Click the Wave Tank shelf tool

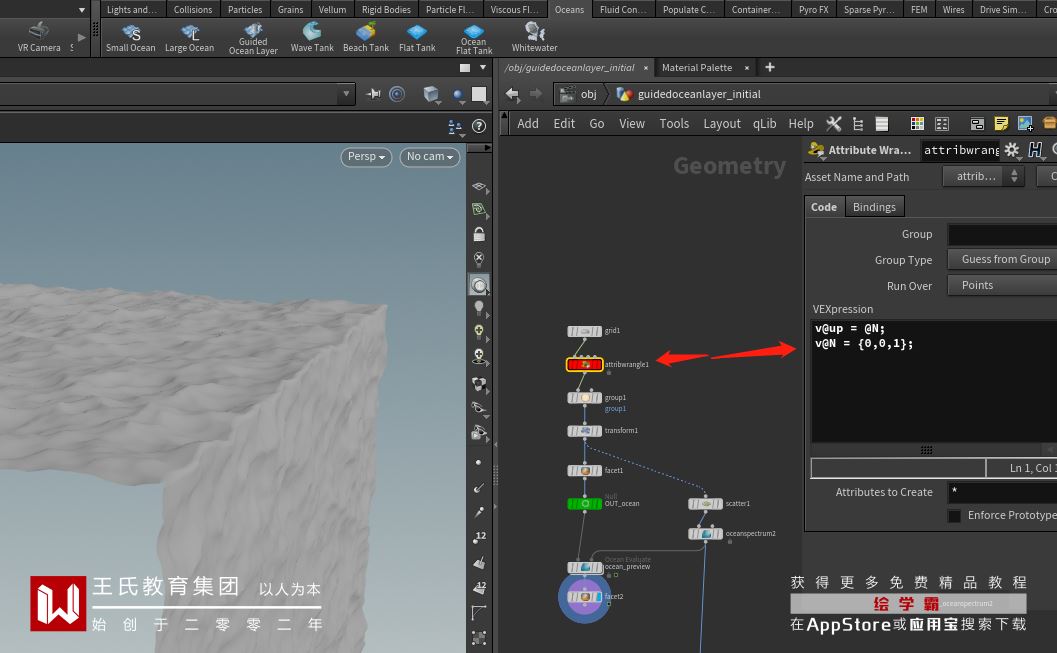312,37
